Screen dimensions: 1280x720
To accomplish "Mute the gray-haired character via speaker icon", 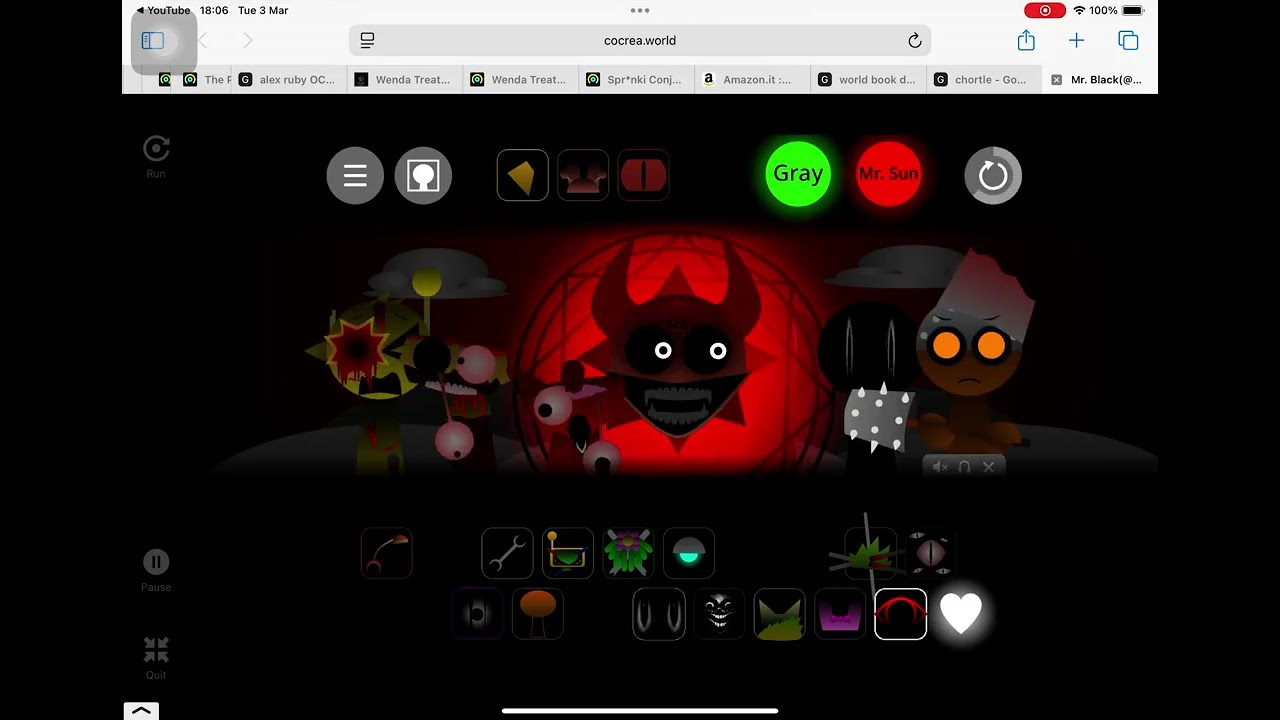I will click(x=940, y=467).
